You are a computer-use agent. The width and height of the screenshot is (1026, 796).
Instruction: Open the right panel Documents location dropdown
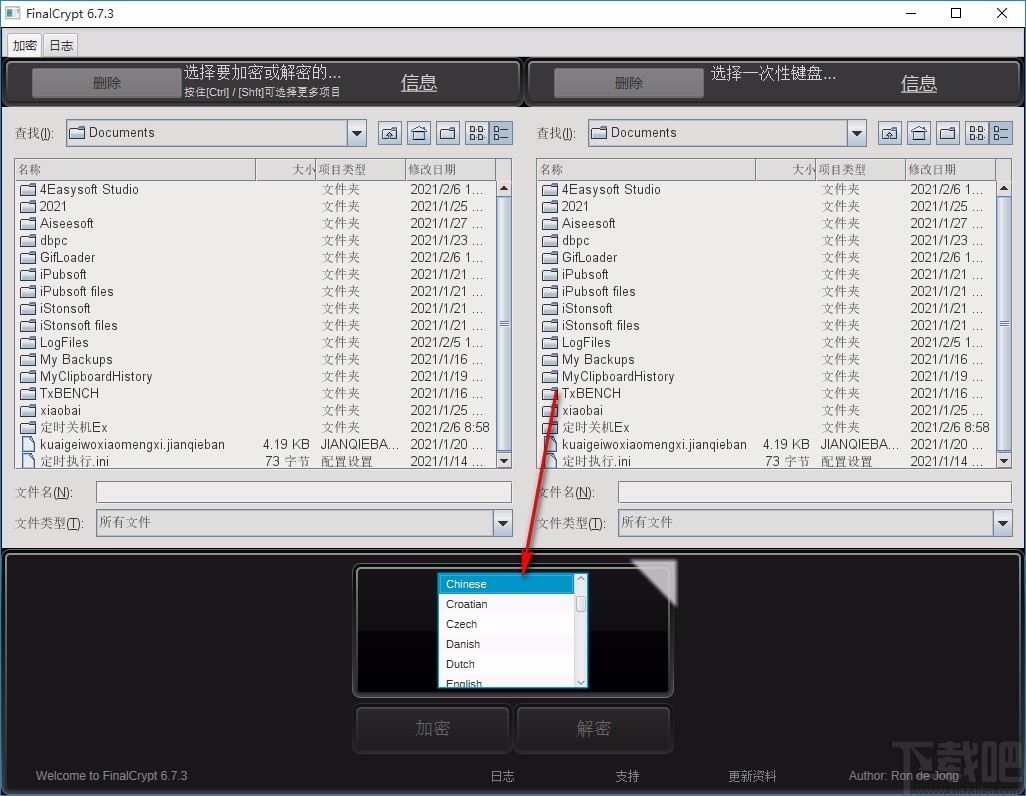(x=856, y=132)
